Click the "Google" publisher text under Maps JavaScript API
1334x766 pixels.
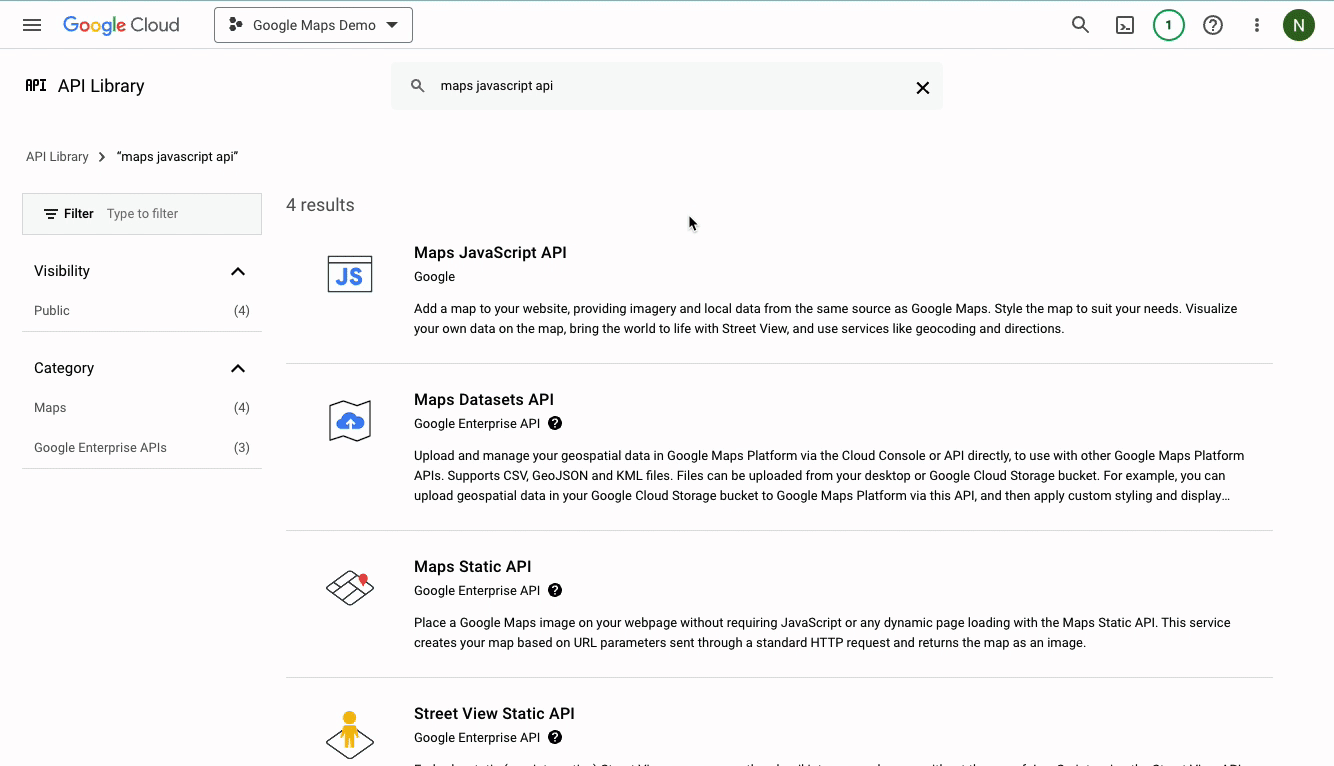[x=434, y=277]
